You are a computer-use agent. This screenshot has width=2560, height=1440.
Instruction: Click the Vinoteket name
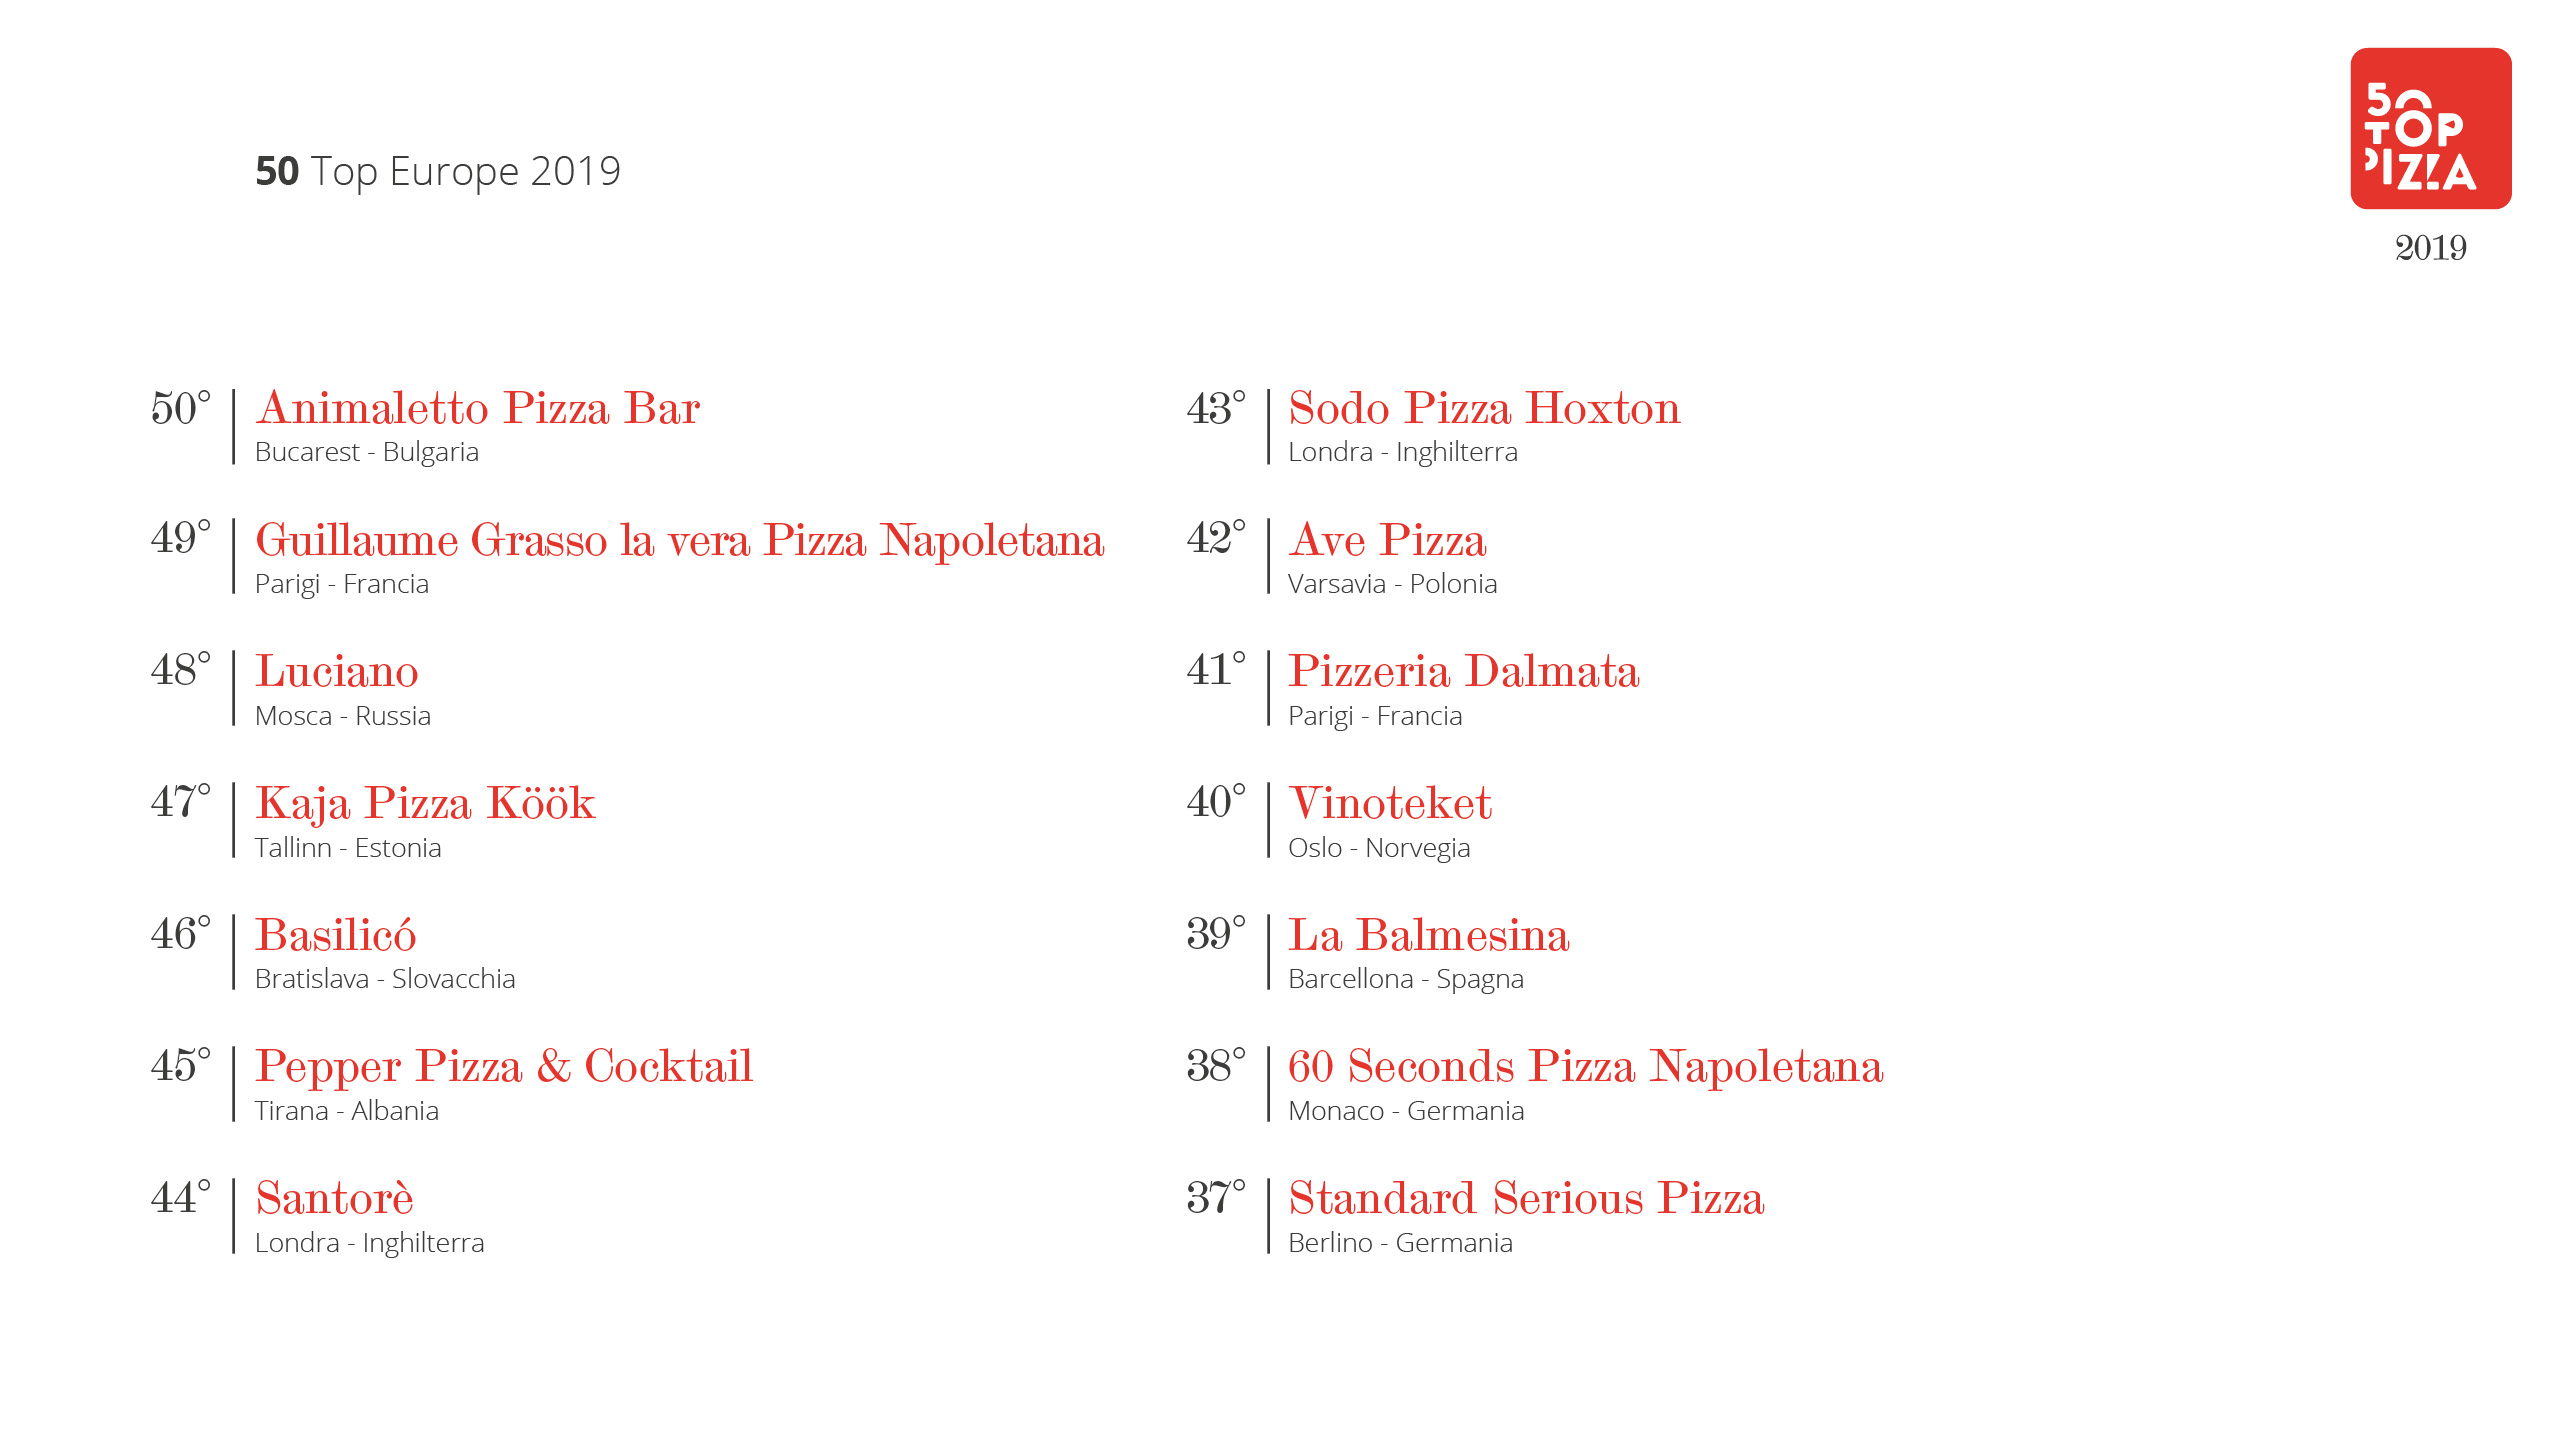[1390, 804]
